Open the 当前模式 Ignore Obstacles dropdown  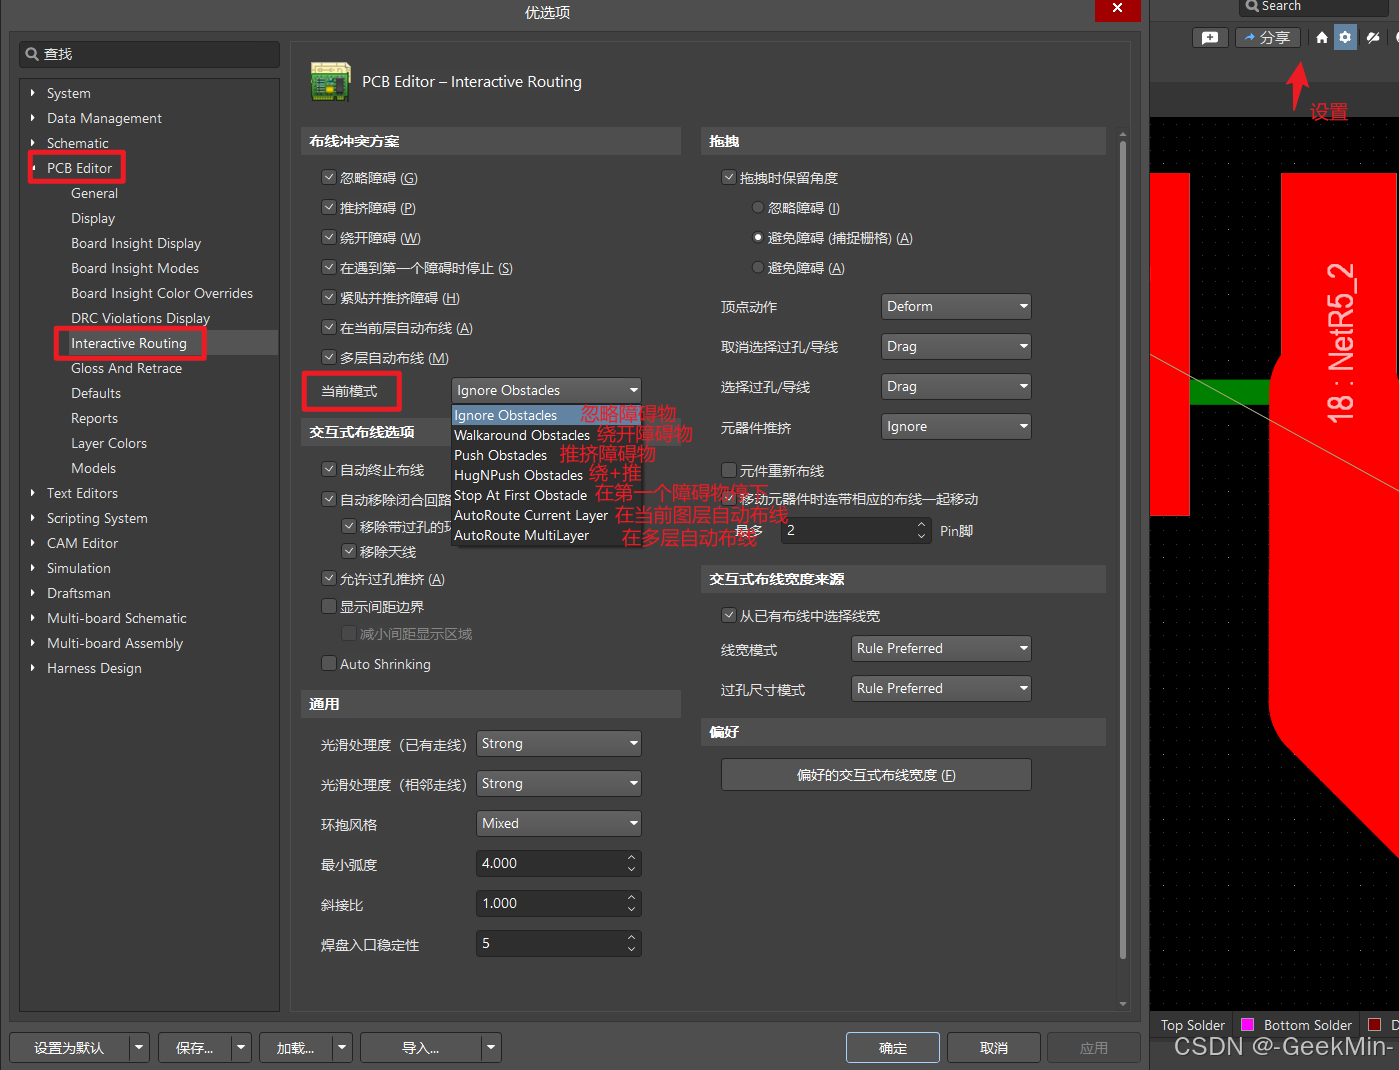click(546, 390)
